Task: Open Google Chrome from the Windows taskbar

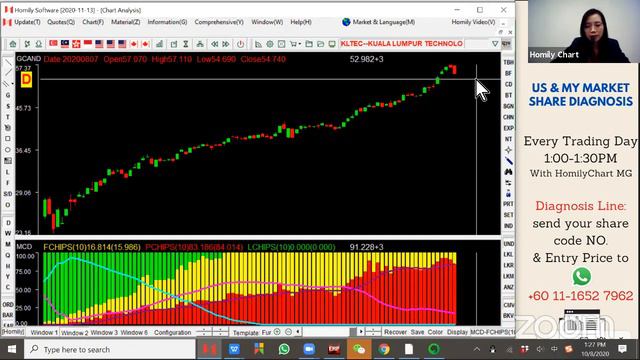Action: tap(384, 349)
